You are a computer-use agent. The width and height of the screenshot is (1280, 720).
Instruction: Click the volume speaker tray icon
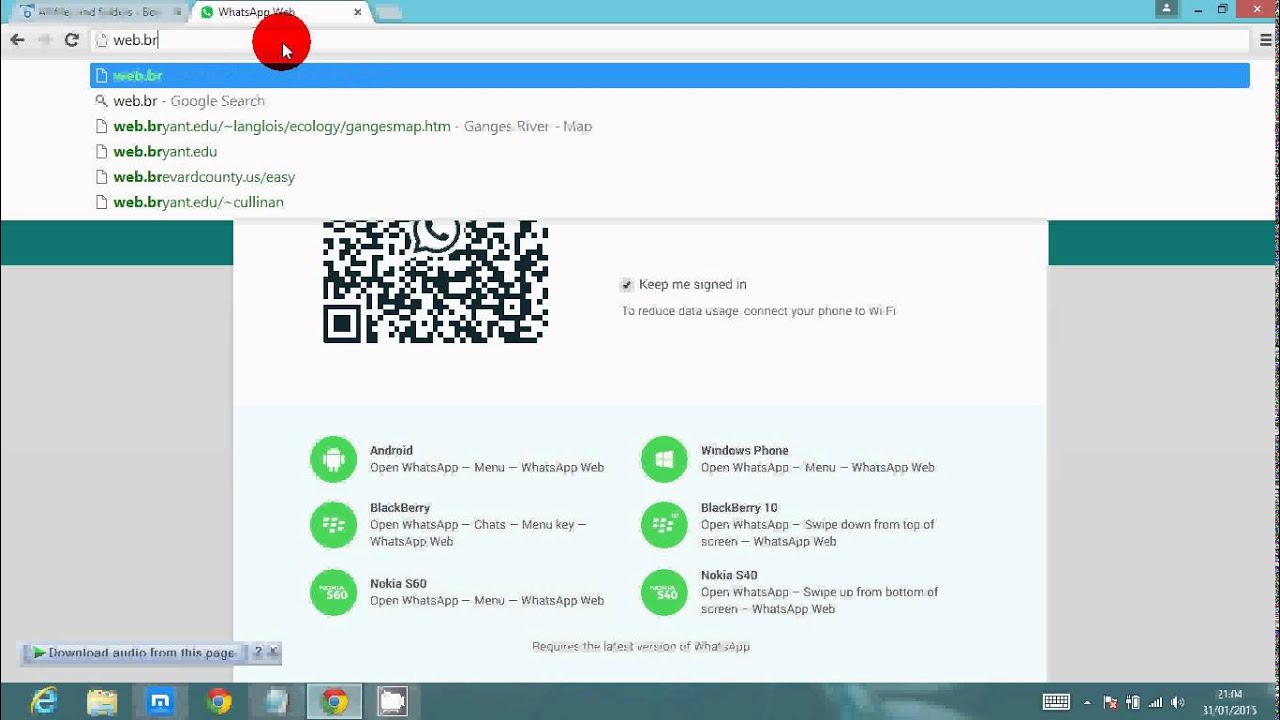[1178, 703]
